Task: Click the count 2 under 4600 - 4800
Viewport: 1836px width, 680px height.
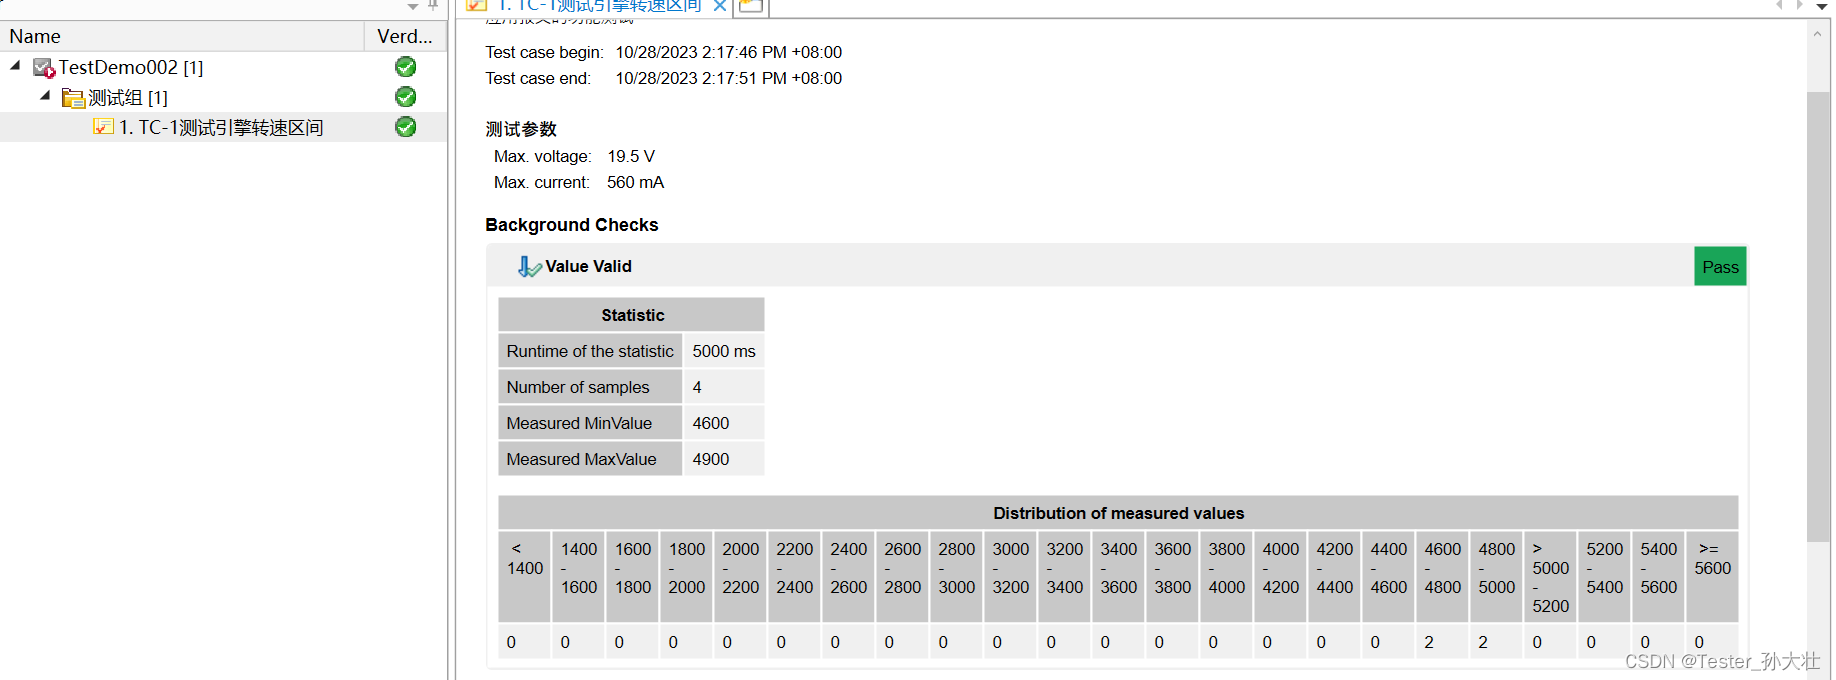Action: (1443, 642)
